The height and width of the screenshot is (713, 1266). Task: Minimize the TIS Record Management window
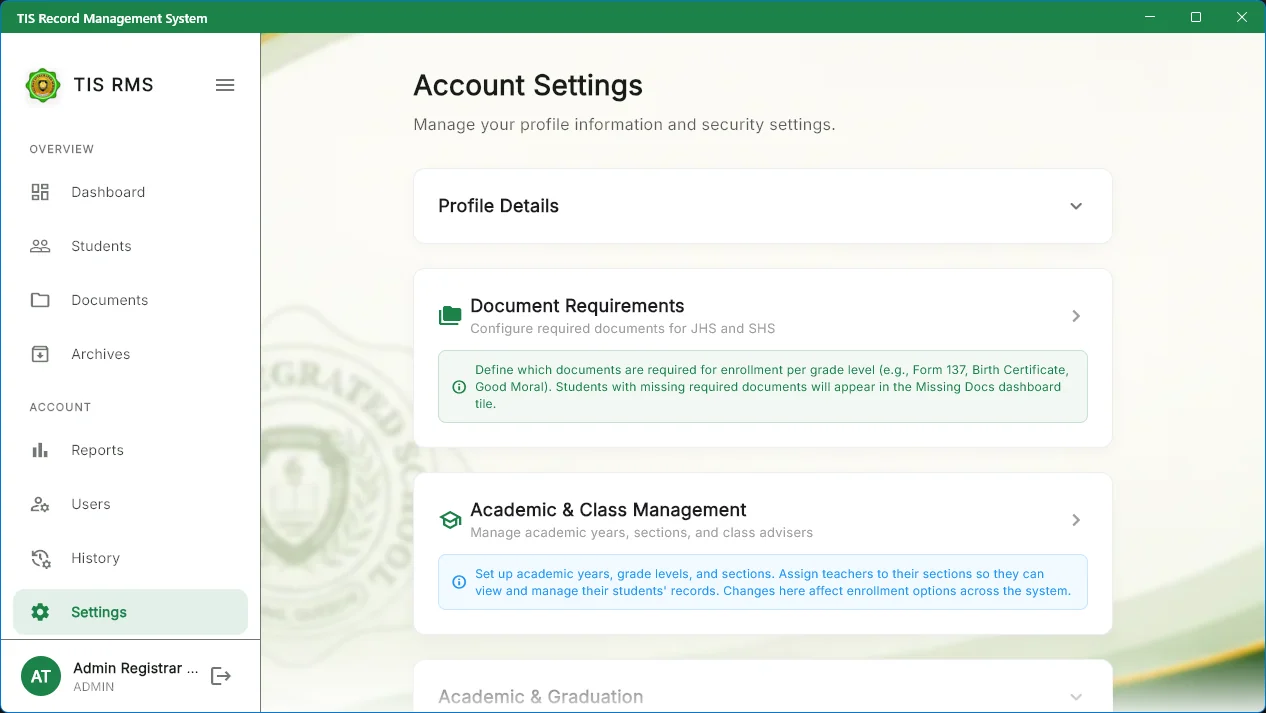1151,17
